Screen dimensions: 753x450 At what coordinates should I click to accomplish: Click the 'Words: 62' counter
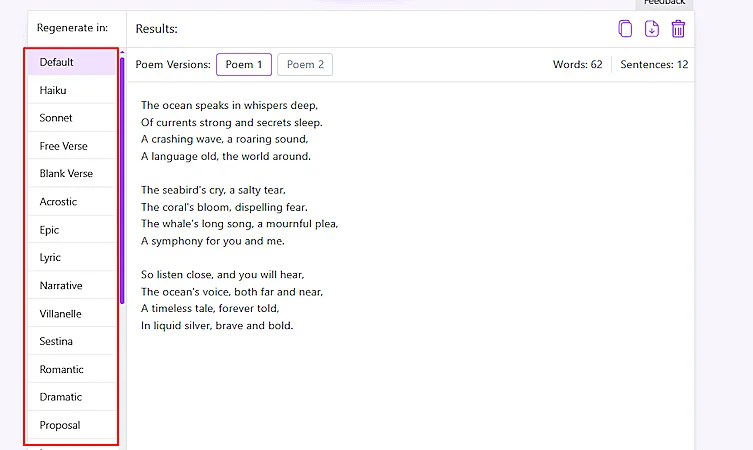point(577,64)
